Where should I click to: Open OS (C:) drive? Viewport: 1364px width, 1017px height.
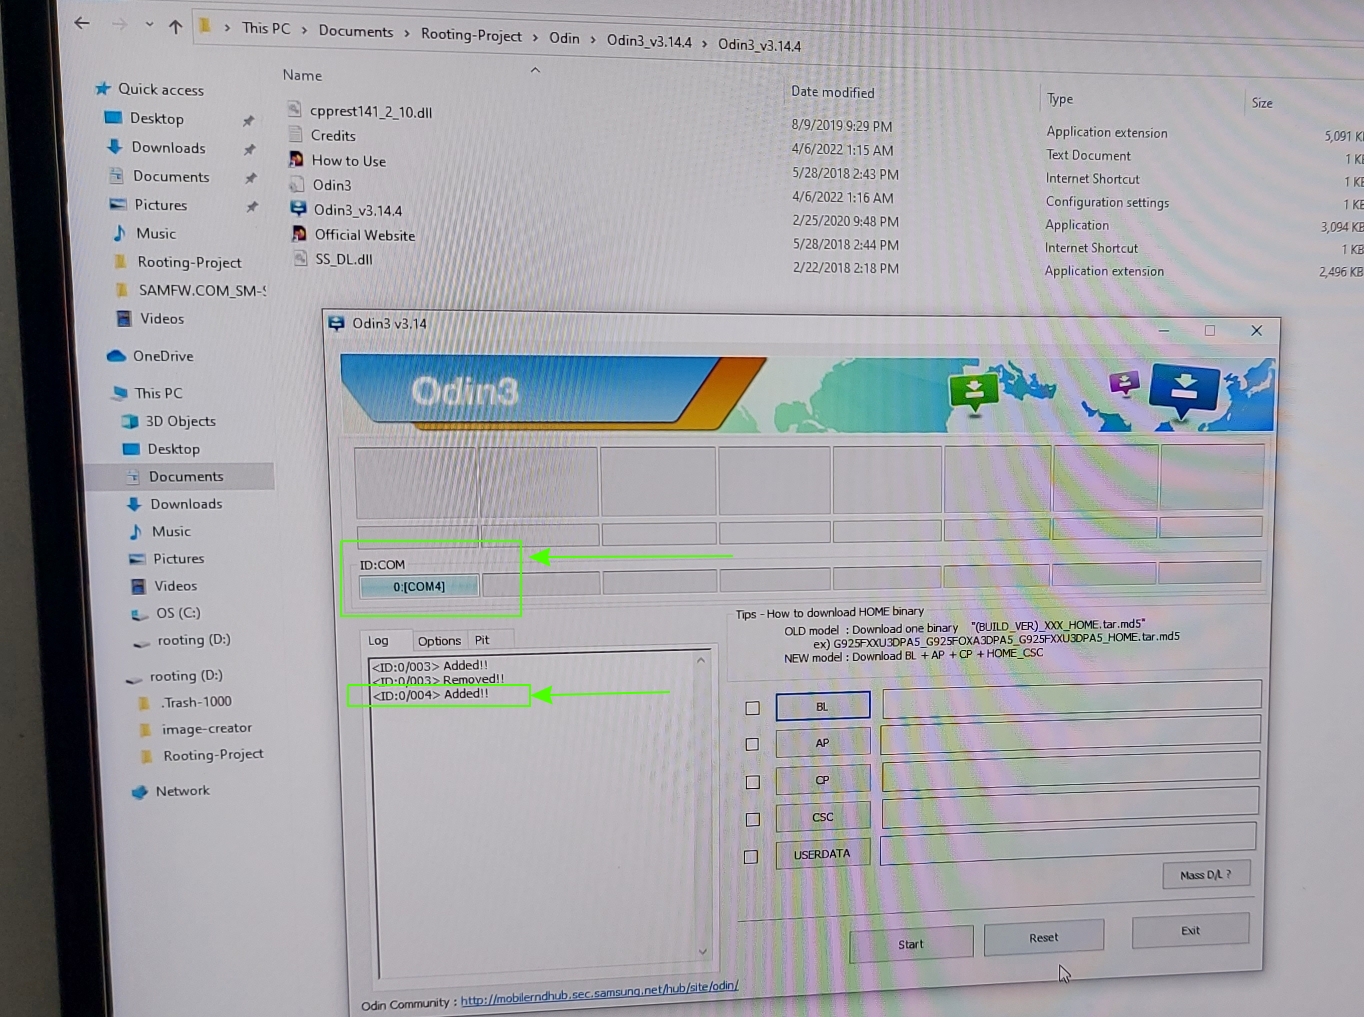(178, 613)
